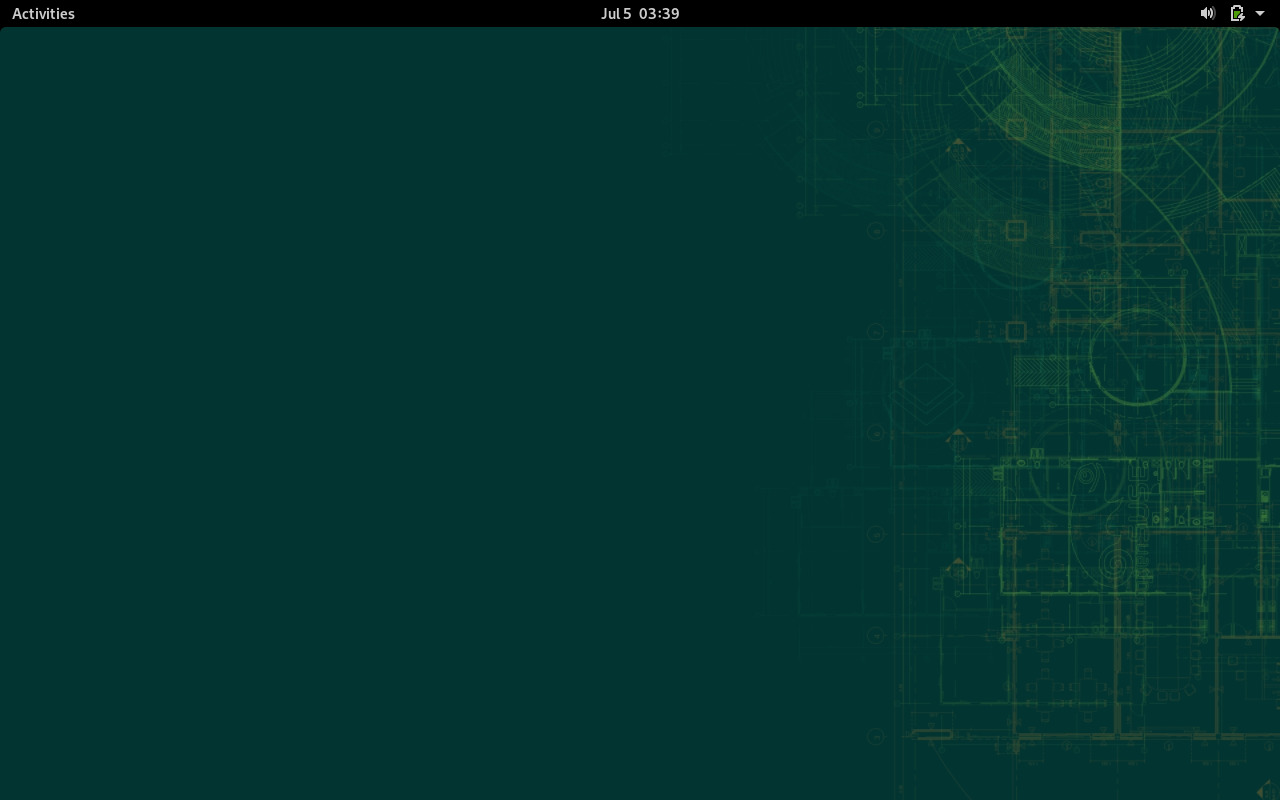The width and height of the screenshot is (1280, 800).
Task: Show notifications by clicking the date-time
Action: coord(640,13)
